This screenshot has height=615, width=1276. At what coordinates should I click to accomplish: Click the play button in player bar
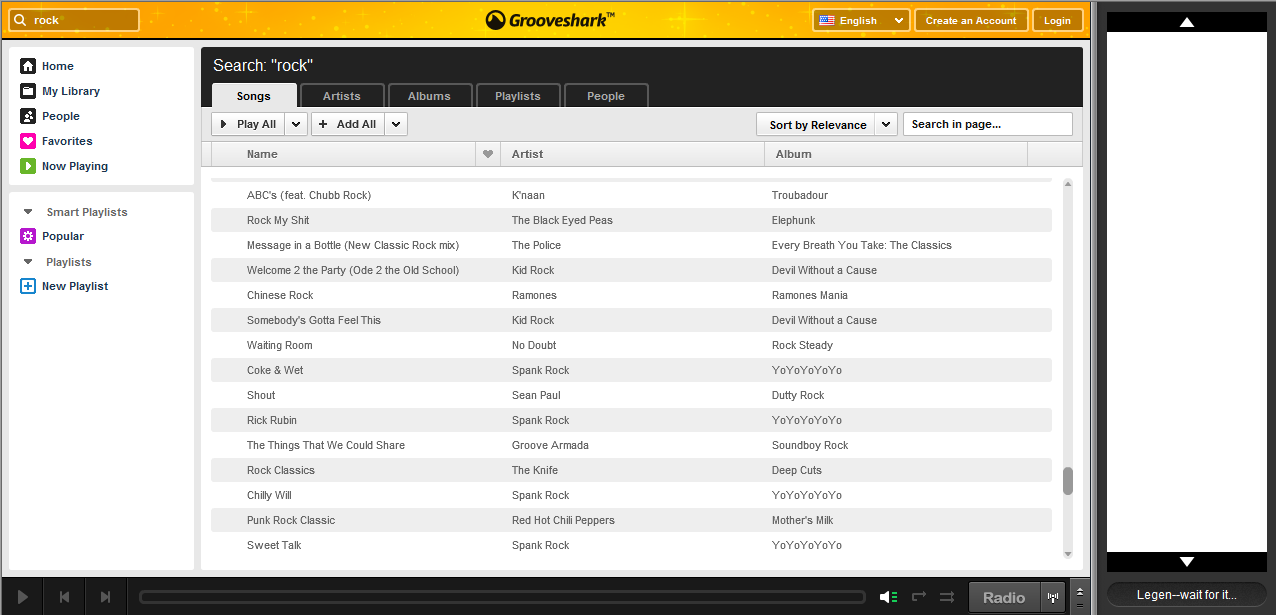(22, 597)
